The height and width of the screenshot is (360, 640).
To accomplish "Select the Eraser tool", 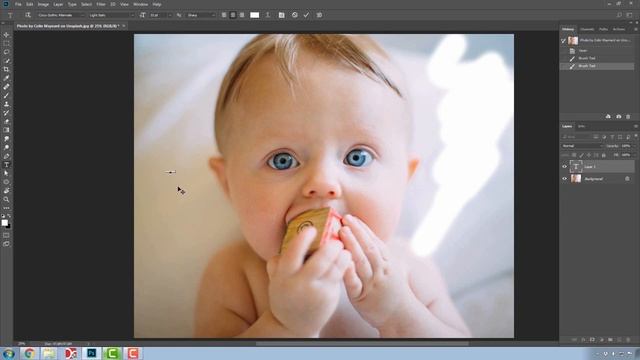I will [6, 121].
